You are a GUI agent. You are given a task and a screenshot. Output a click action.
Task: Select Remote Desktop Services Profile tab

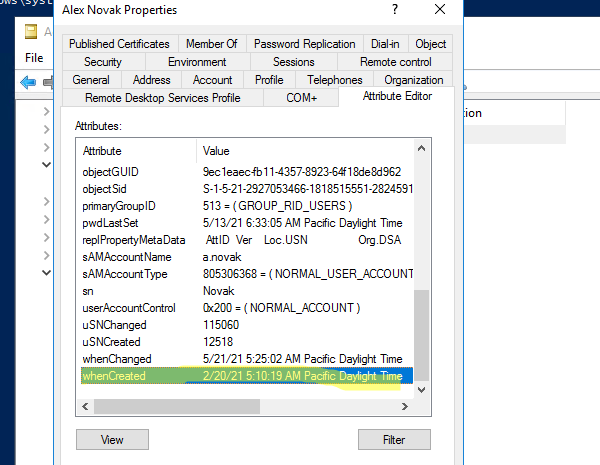pyautogui.click(x=163, y=98)
